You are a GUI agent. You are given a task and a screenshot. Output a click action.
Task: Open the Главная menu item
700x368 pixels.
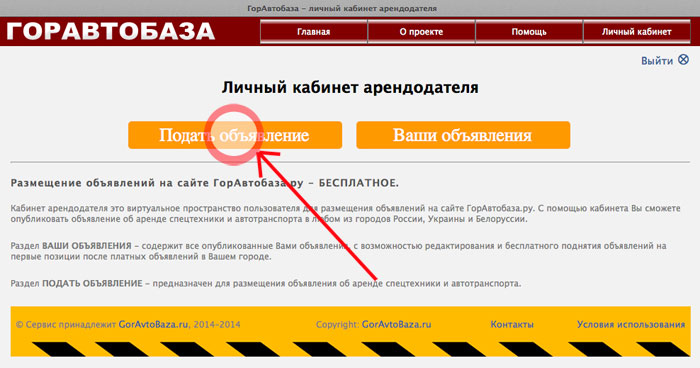[x=314, y=32]
